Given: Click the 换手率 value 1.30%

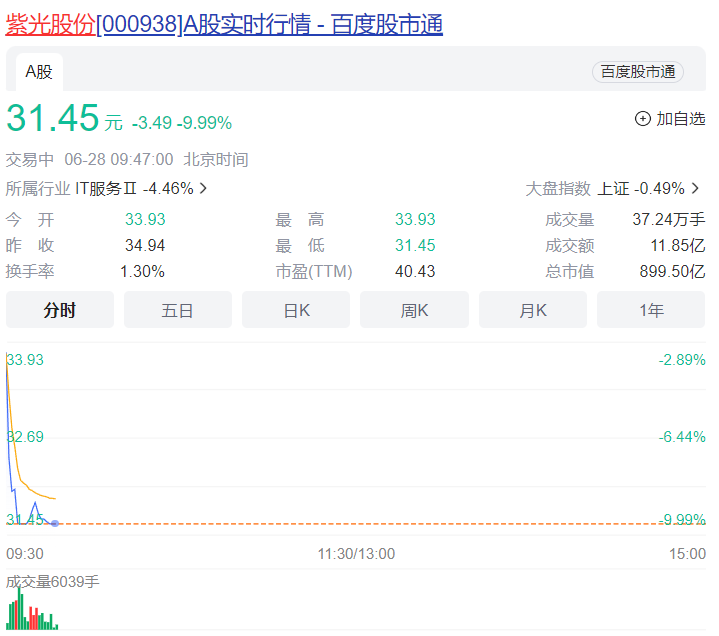Looking at the screenshot, I should [142, 271].
